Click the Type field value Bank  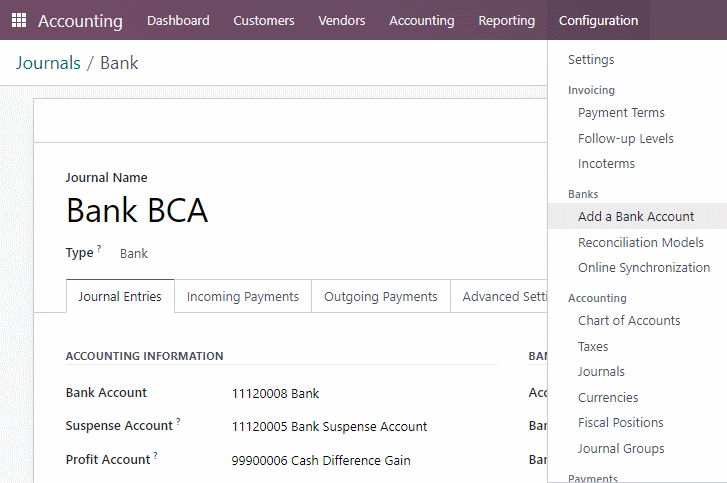click(x=134, y=254)
